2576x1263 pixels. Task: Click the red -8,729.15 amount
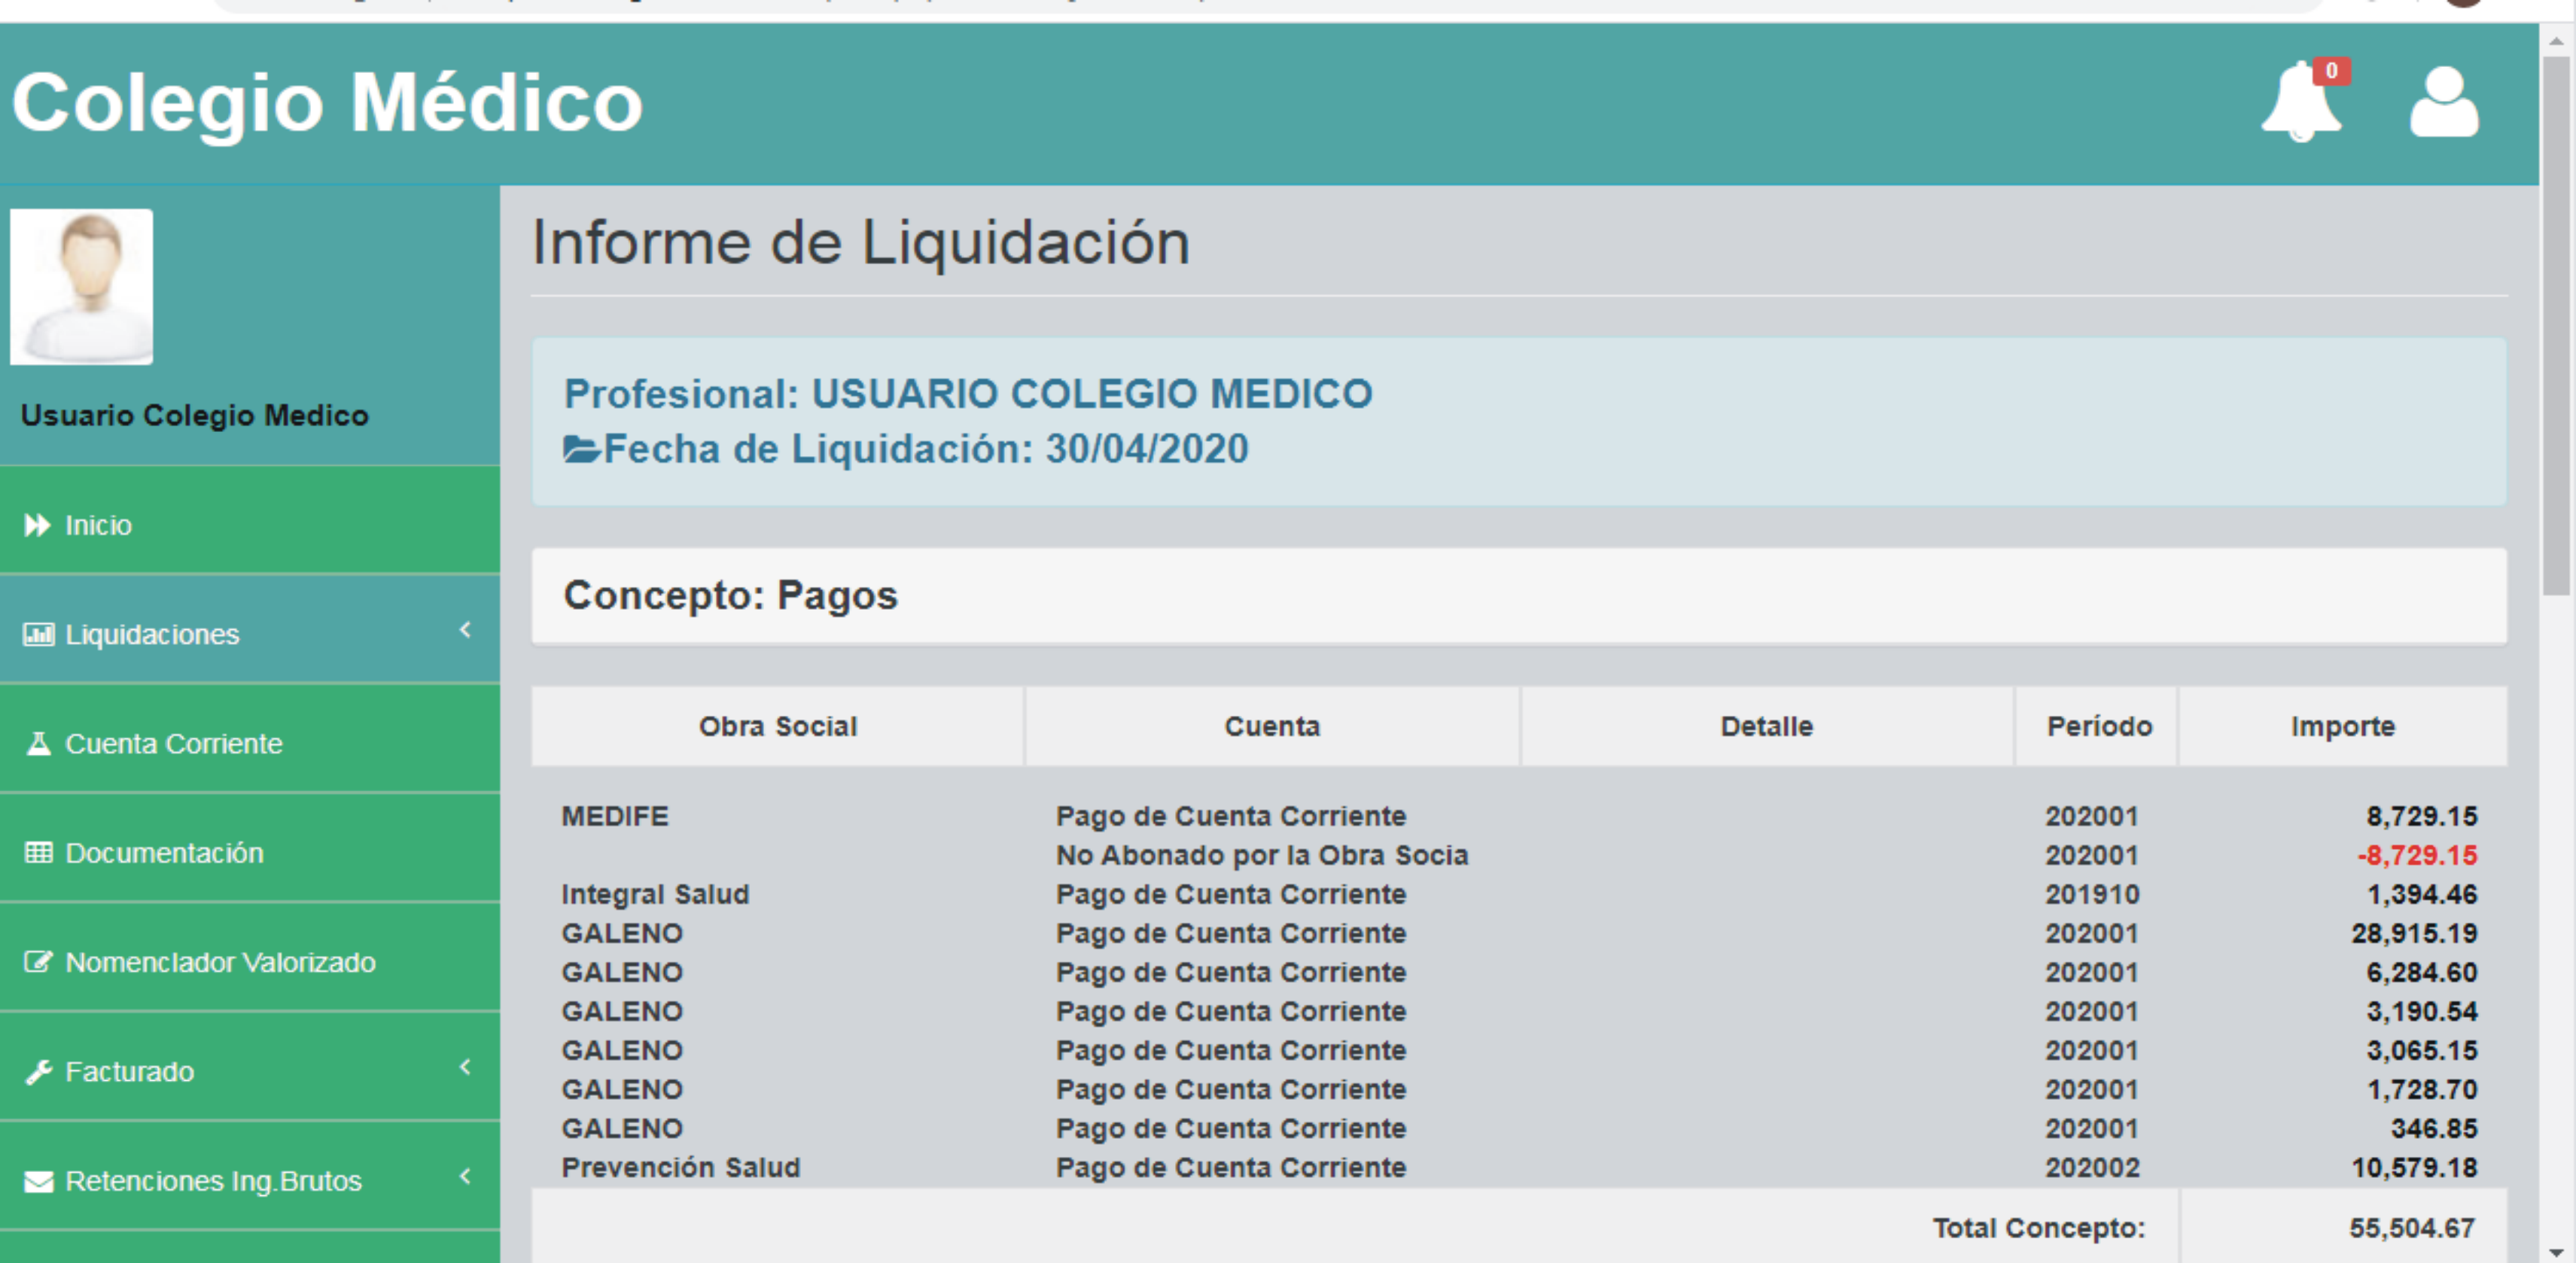point(2417,855)
